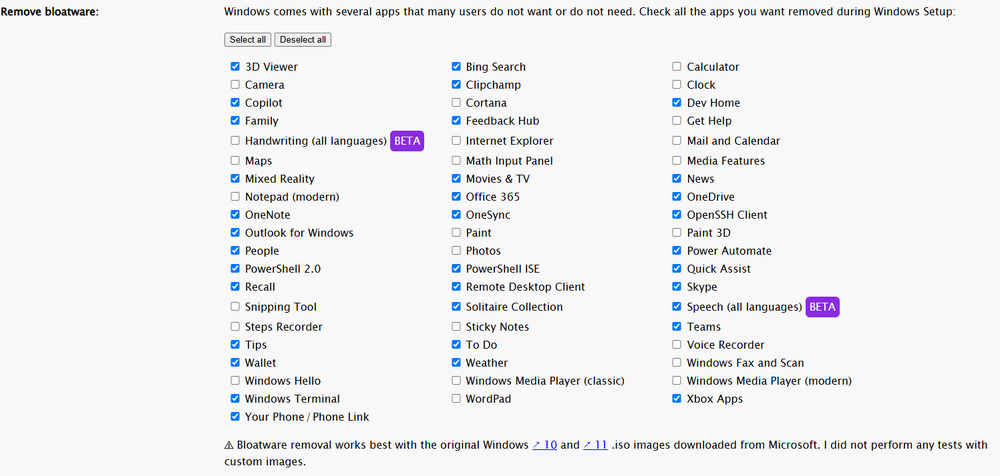This screenshot has height=476, width=1000.
Task: Check the Cortana checkbox
Action: (x=456, y=102)
